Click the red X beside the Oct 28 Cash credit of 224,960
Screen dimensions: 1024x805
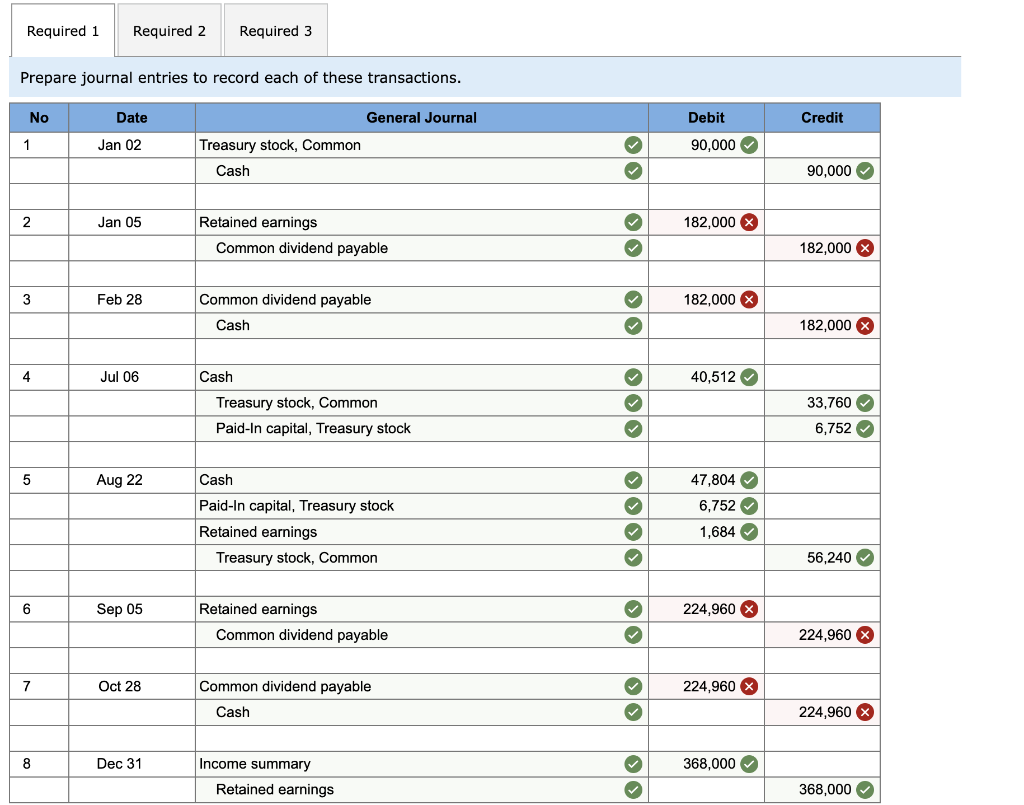[x=866, y=712]
